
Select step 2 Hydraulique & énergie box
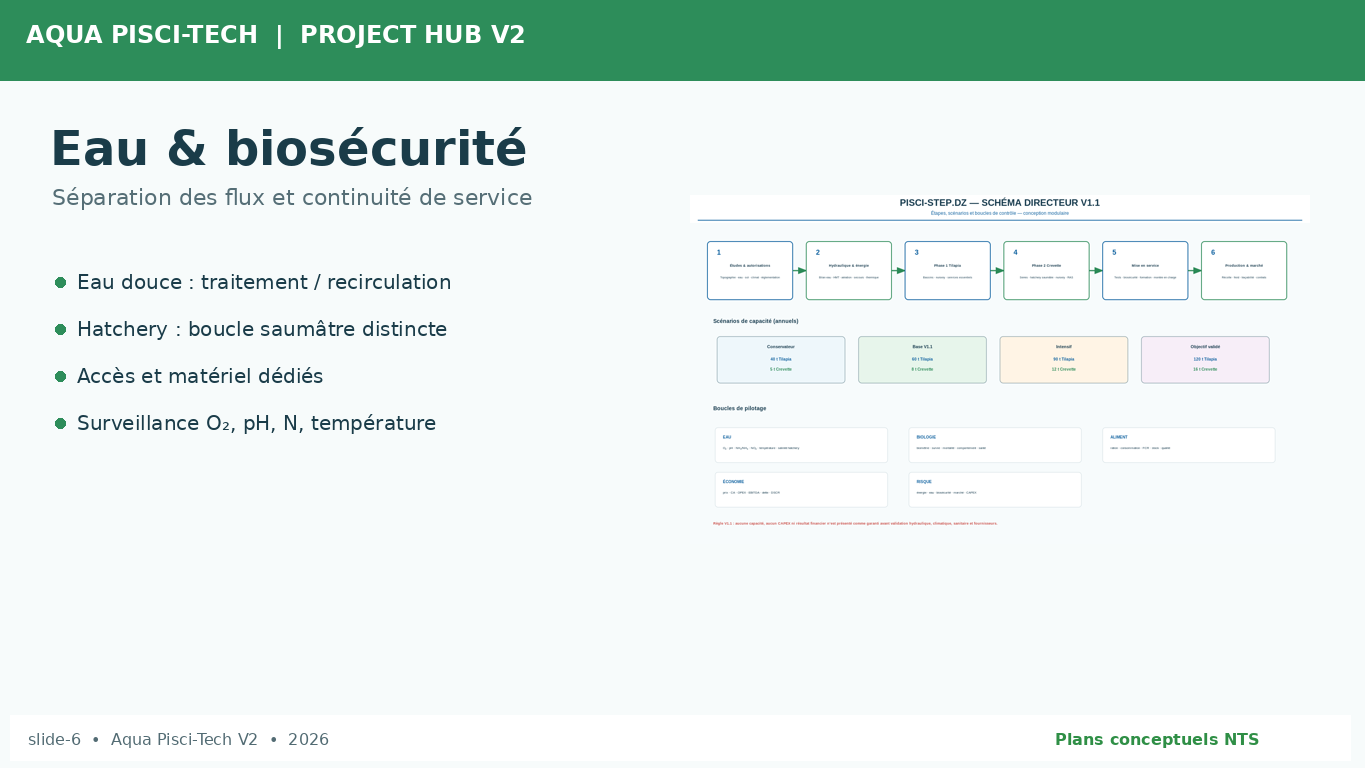point(849,271)
